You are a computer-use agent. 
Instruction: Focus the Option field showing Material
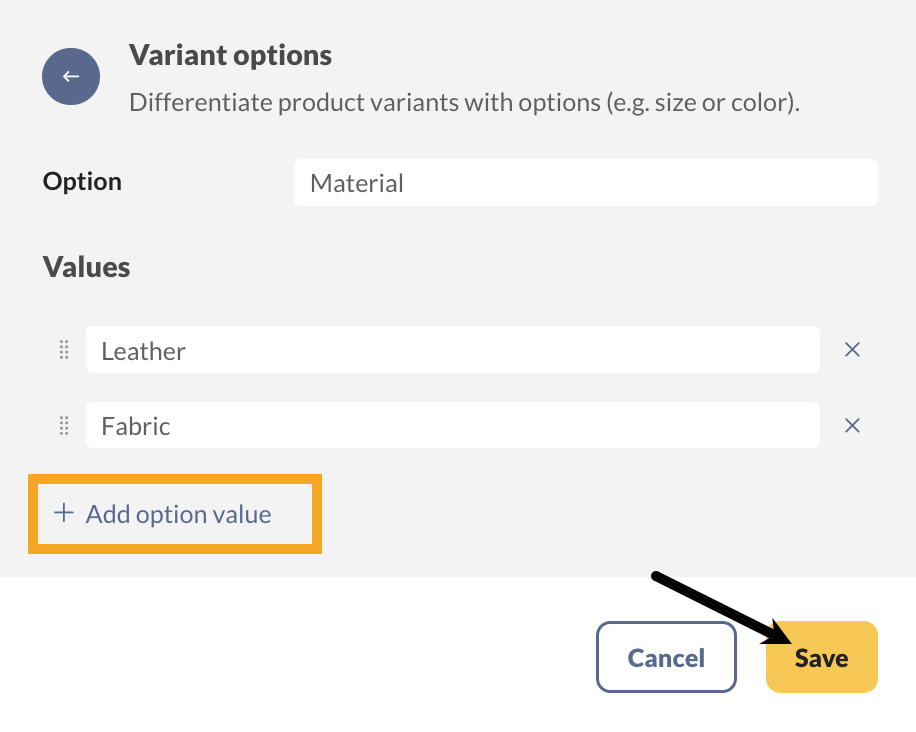[x=585, y=182]
